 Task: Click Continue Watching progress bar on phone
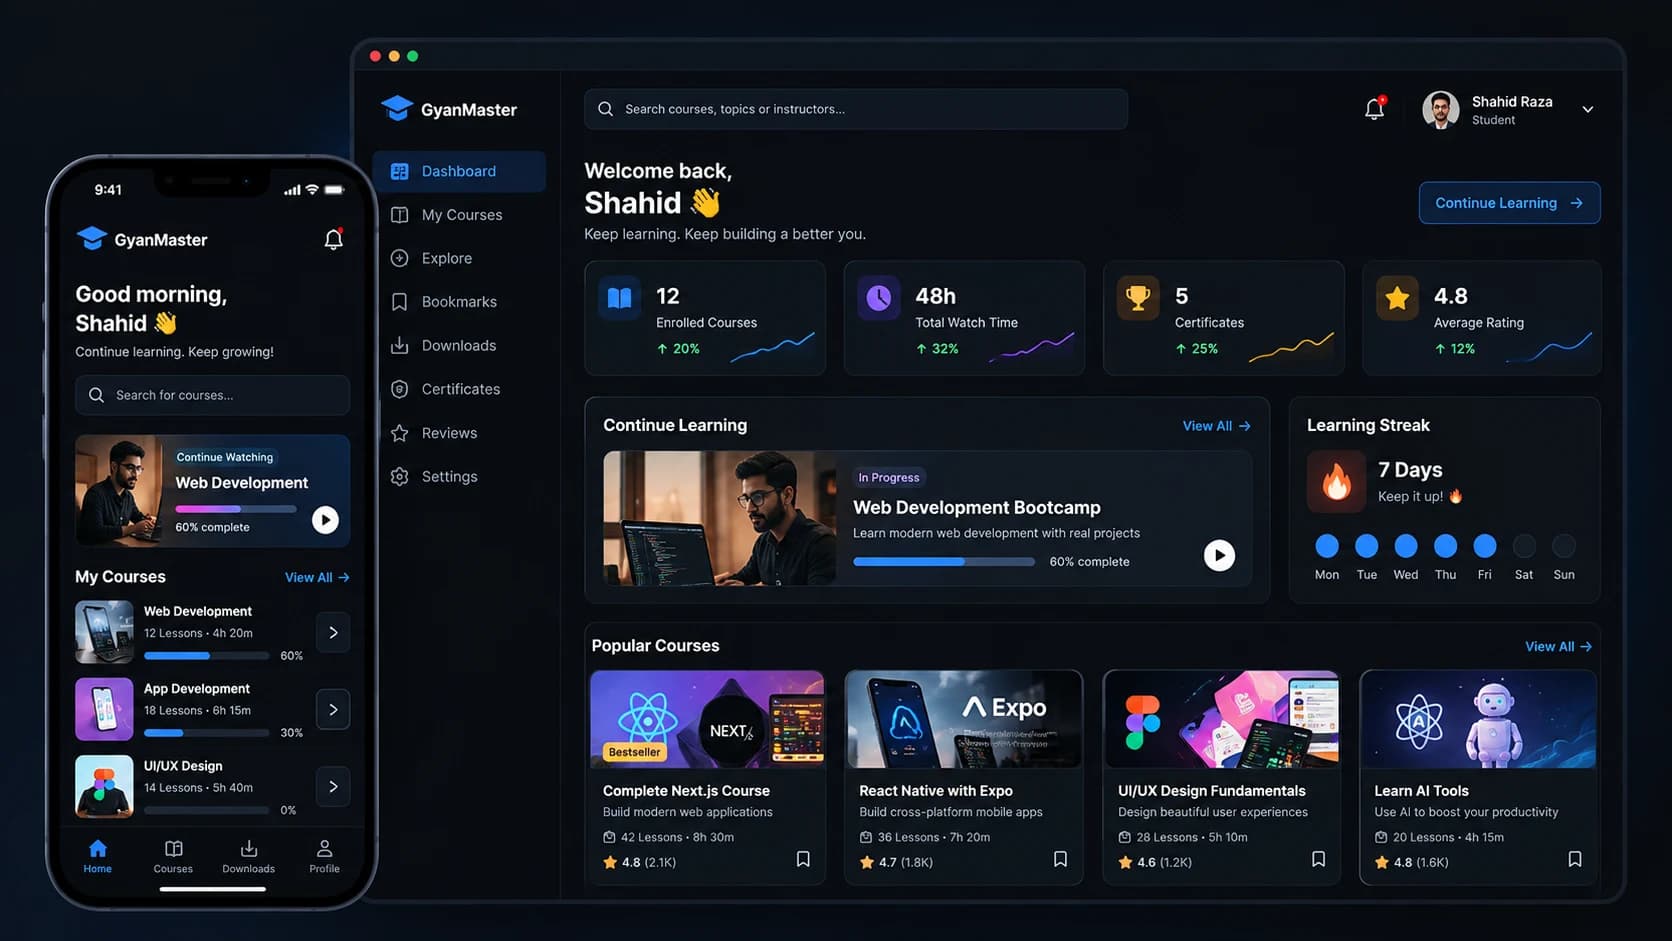click(x=236, y=509)
